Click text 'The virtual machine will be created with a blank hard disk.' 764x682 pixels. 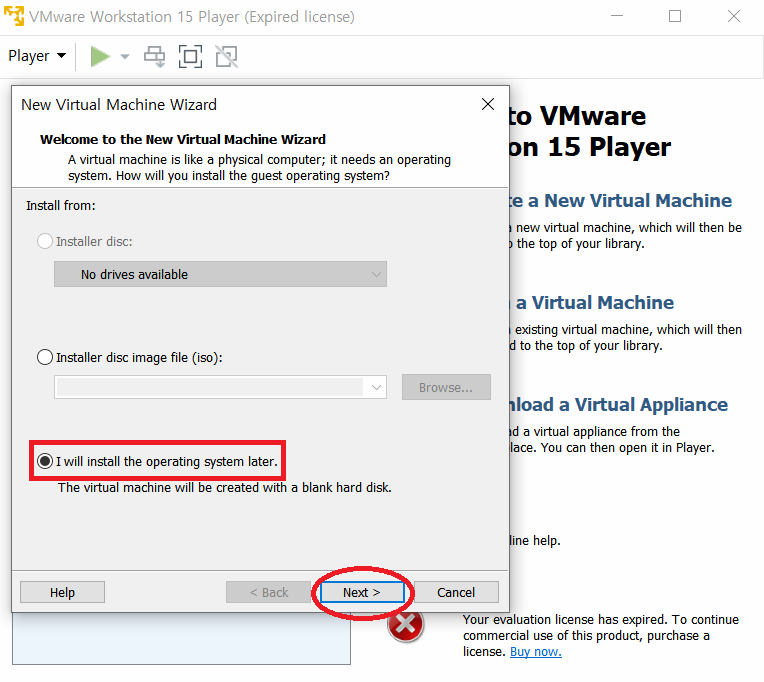tap(225, 488)
